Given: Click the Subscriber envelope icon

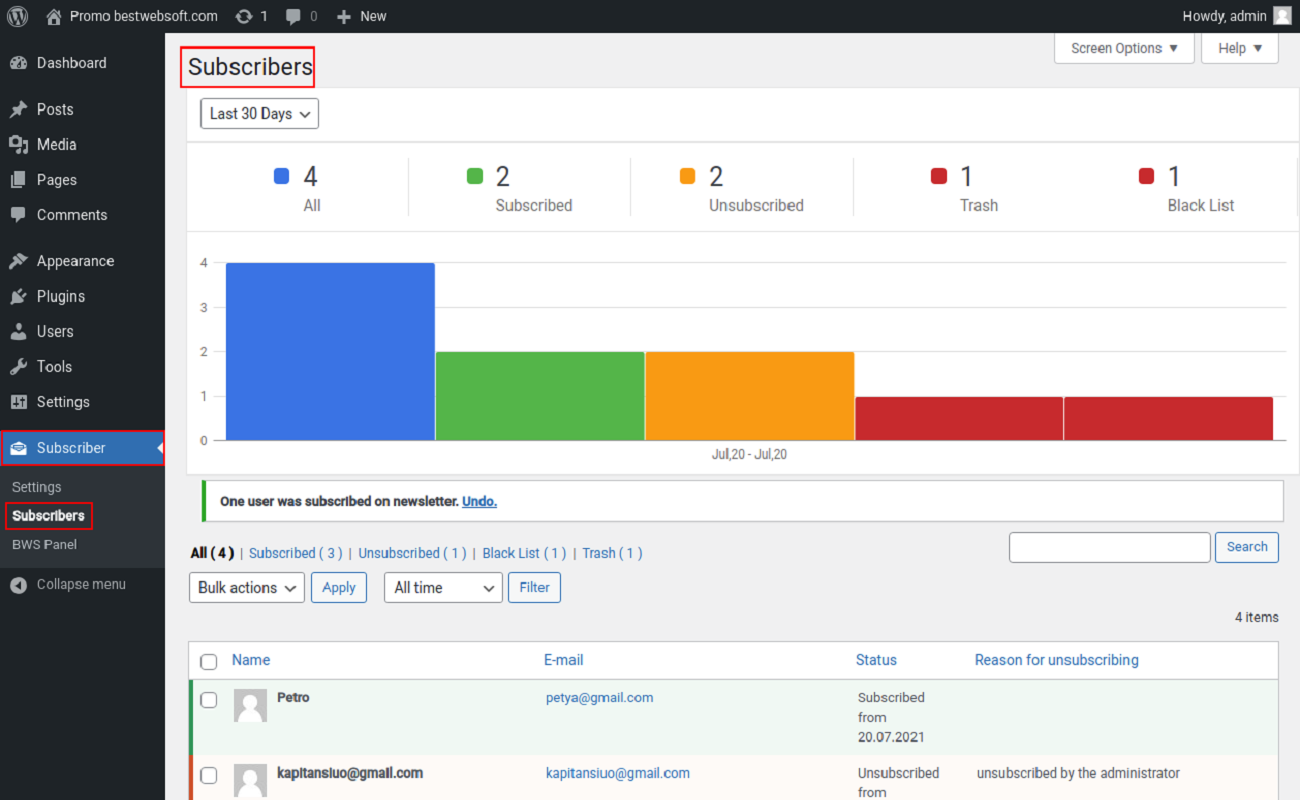Looking at the screenshot, I should point(18,448).
